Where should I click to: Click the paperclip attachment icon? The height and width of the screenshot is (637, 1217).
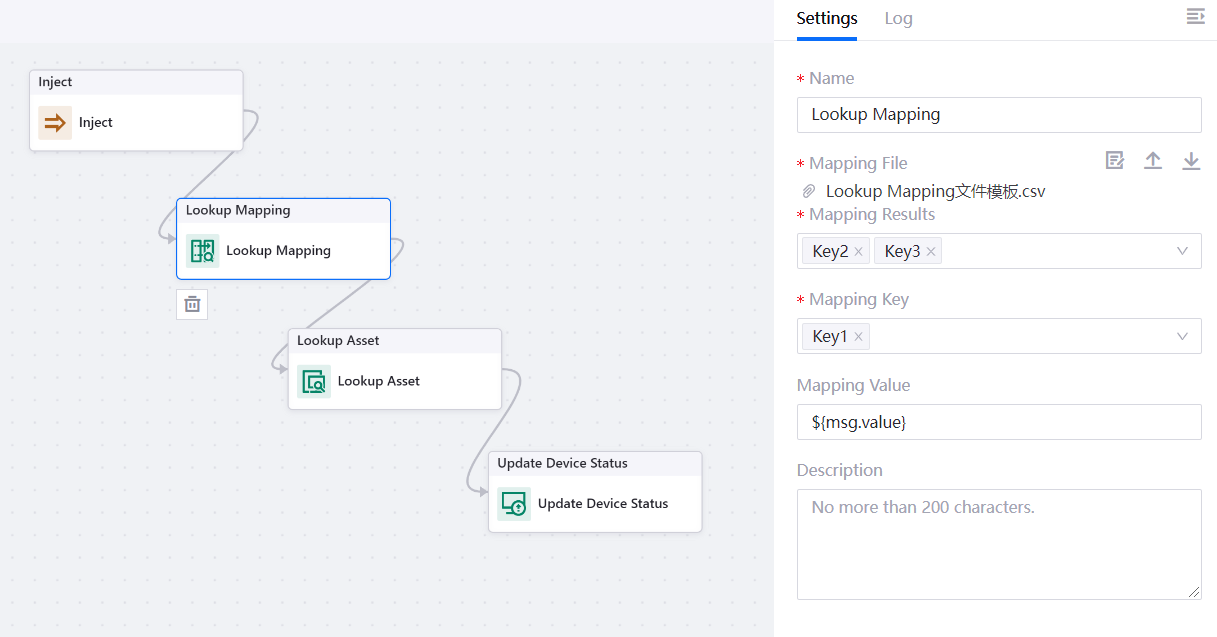click(x=808, y=191)
